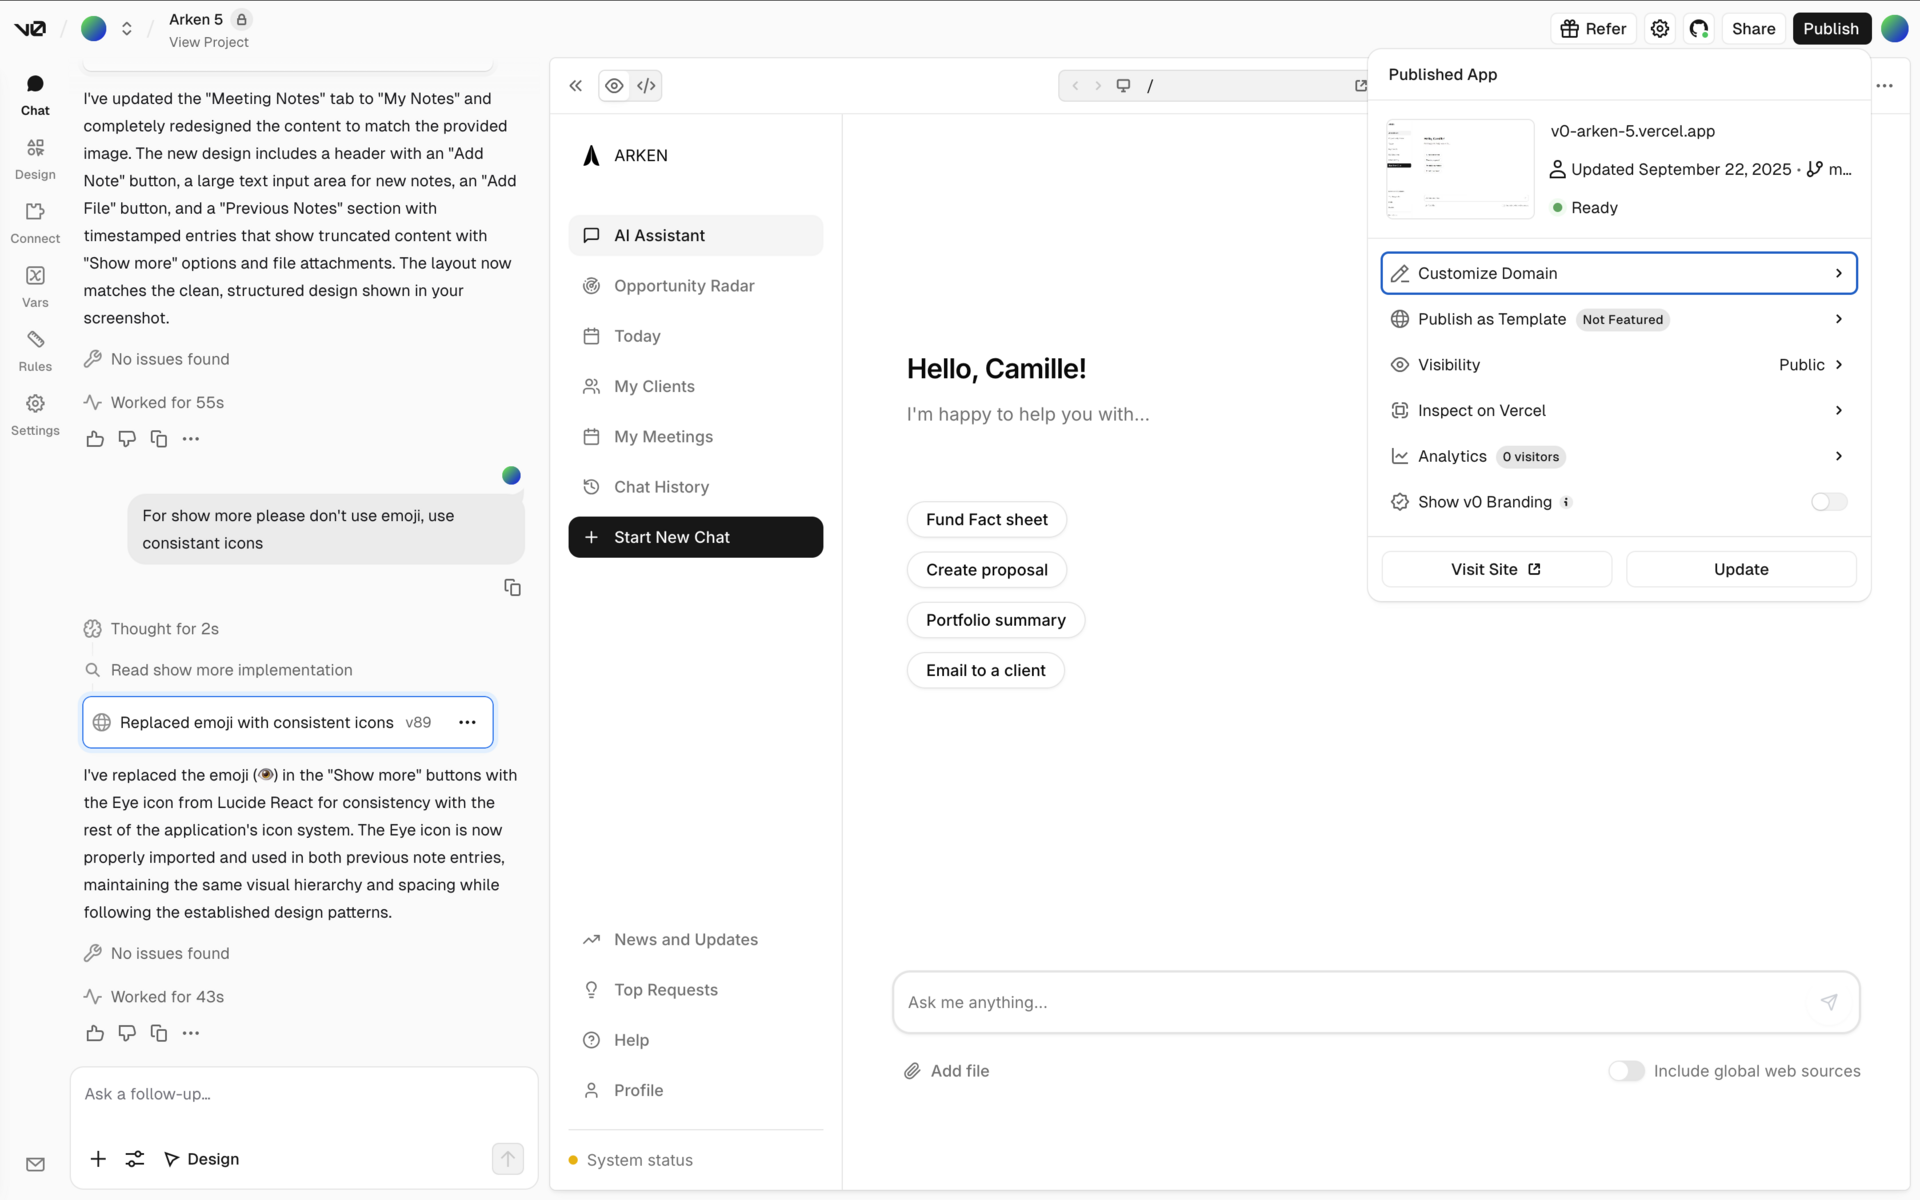Copy the user message about emoji

pos(512,588)
